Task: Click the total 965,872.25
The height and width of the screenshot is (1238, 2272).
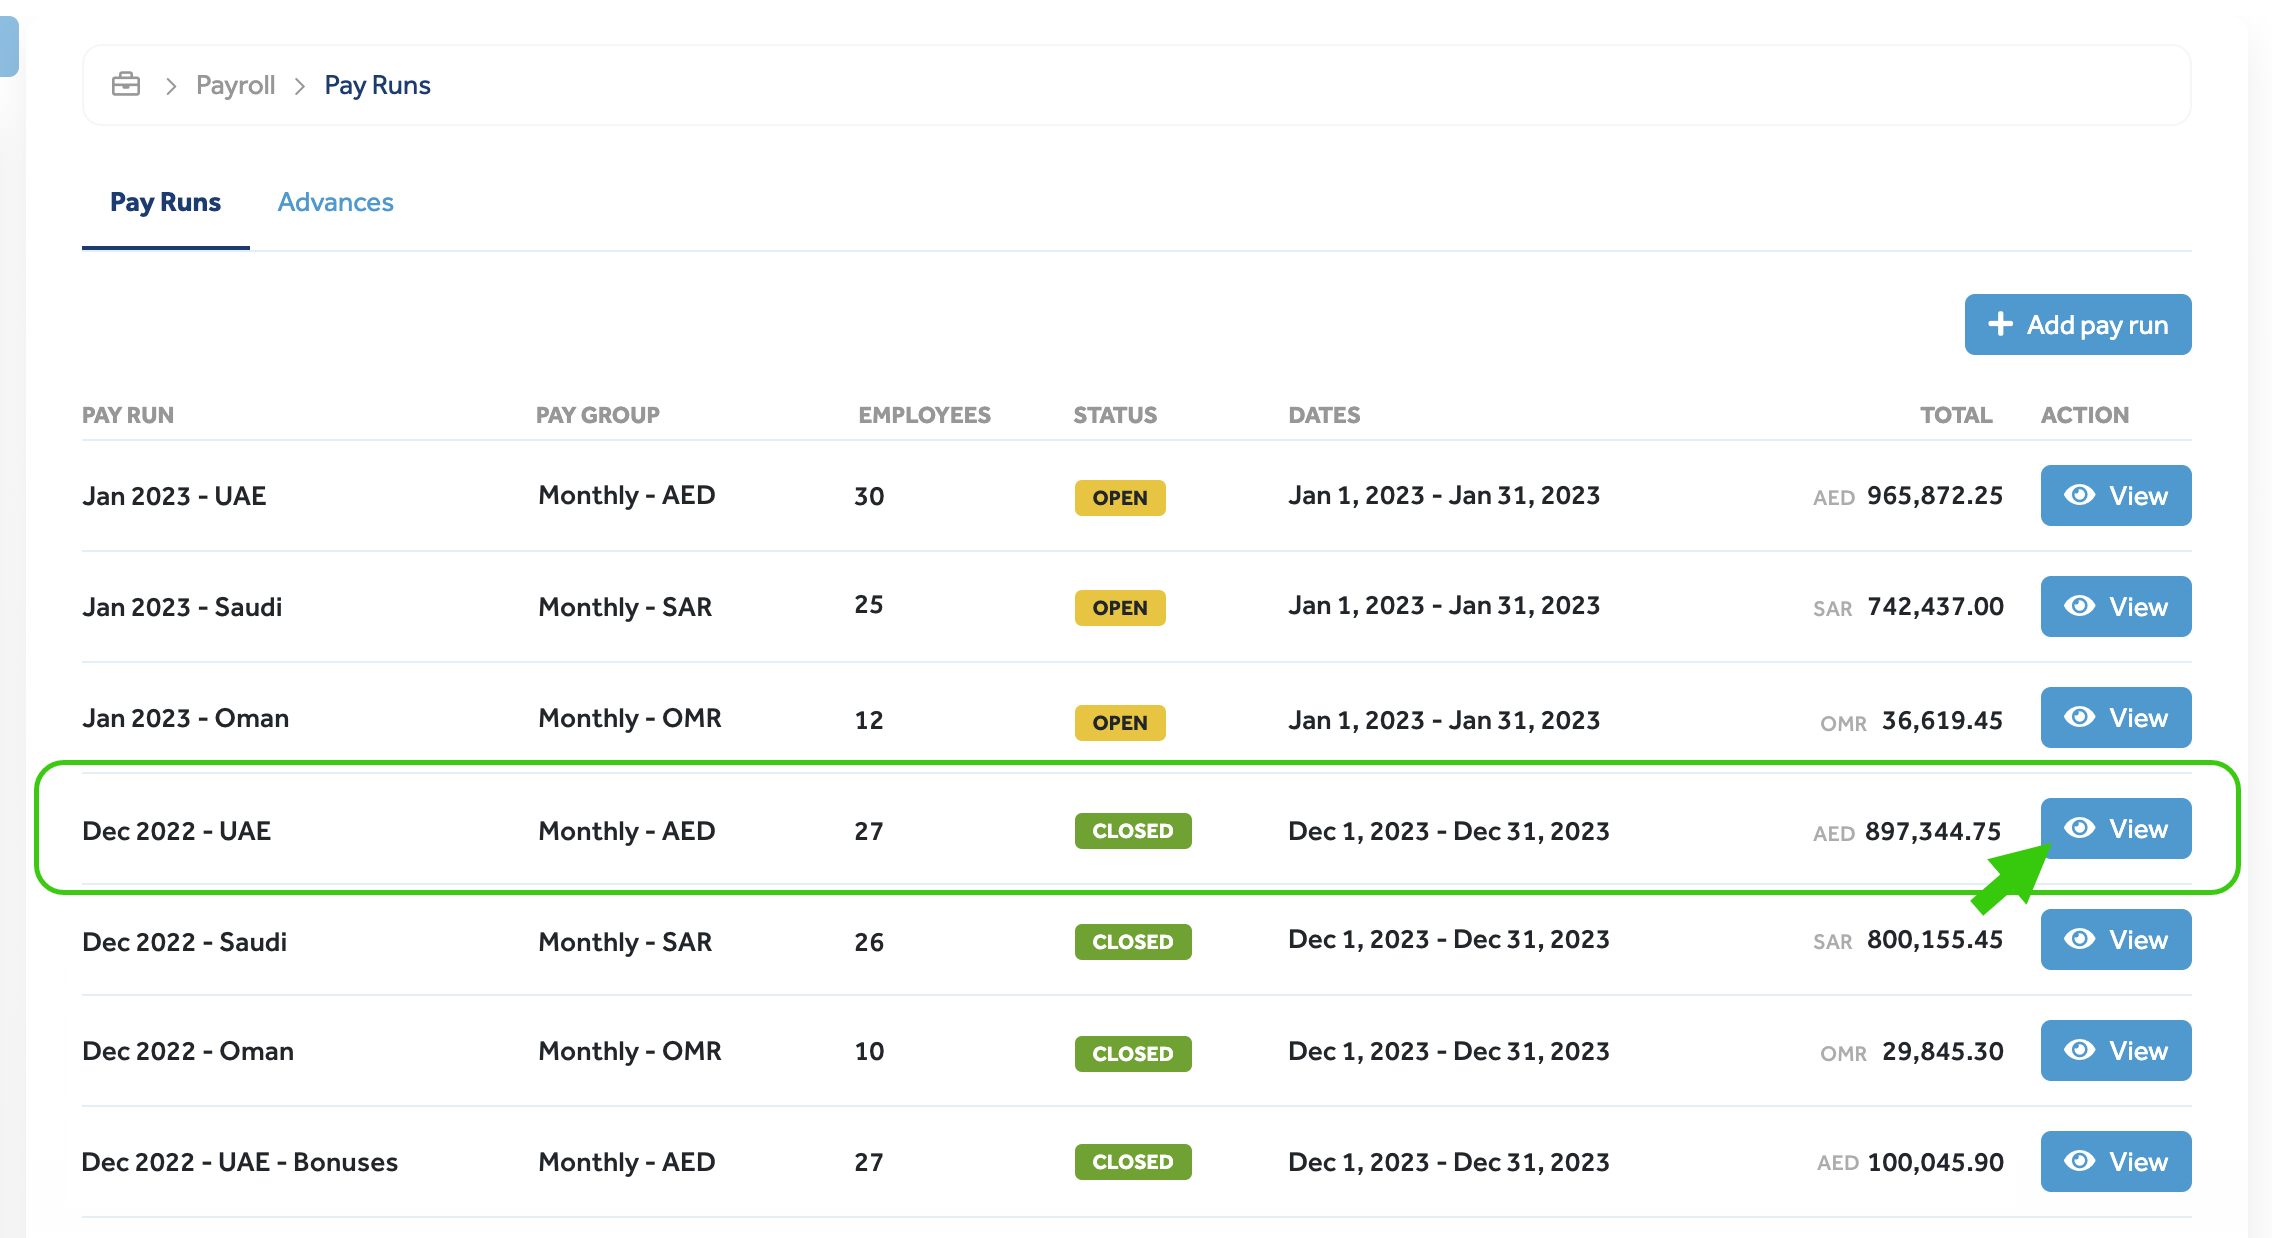Action: (1935, 496)
